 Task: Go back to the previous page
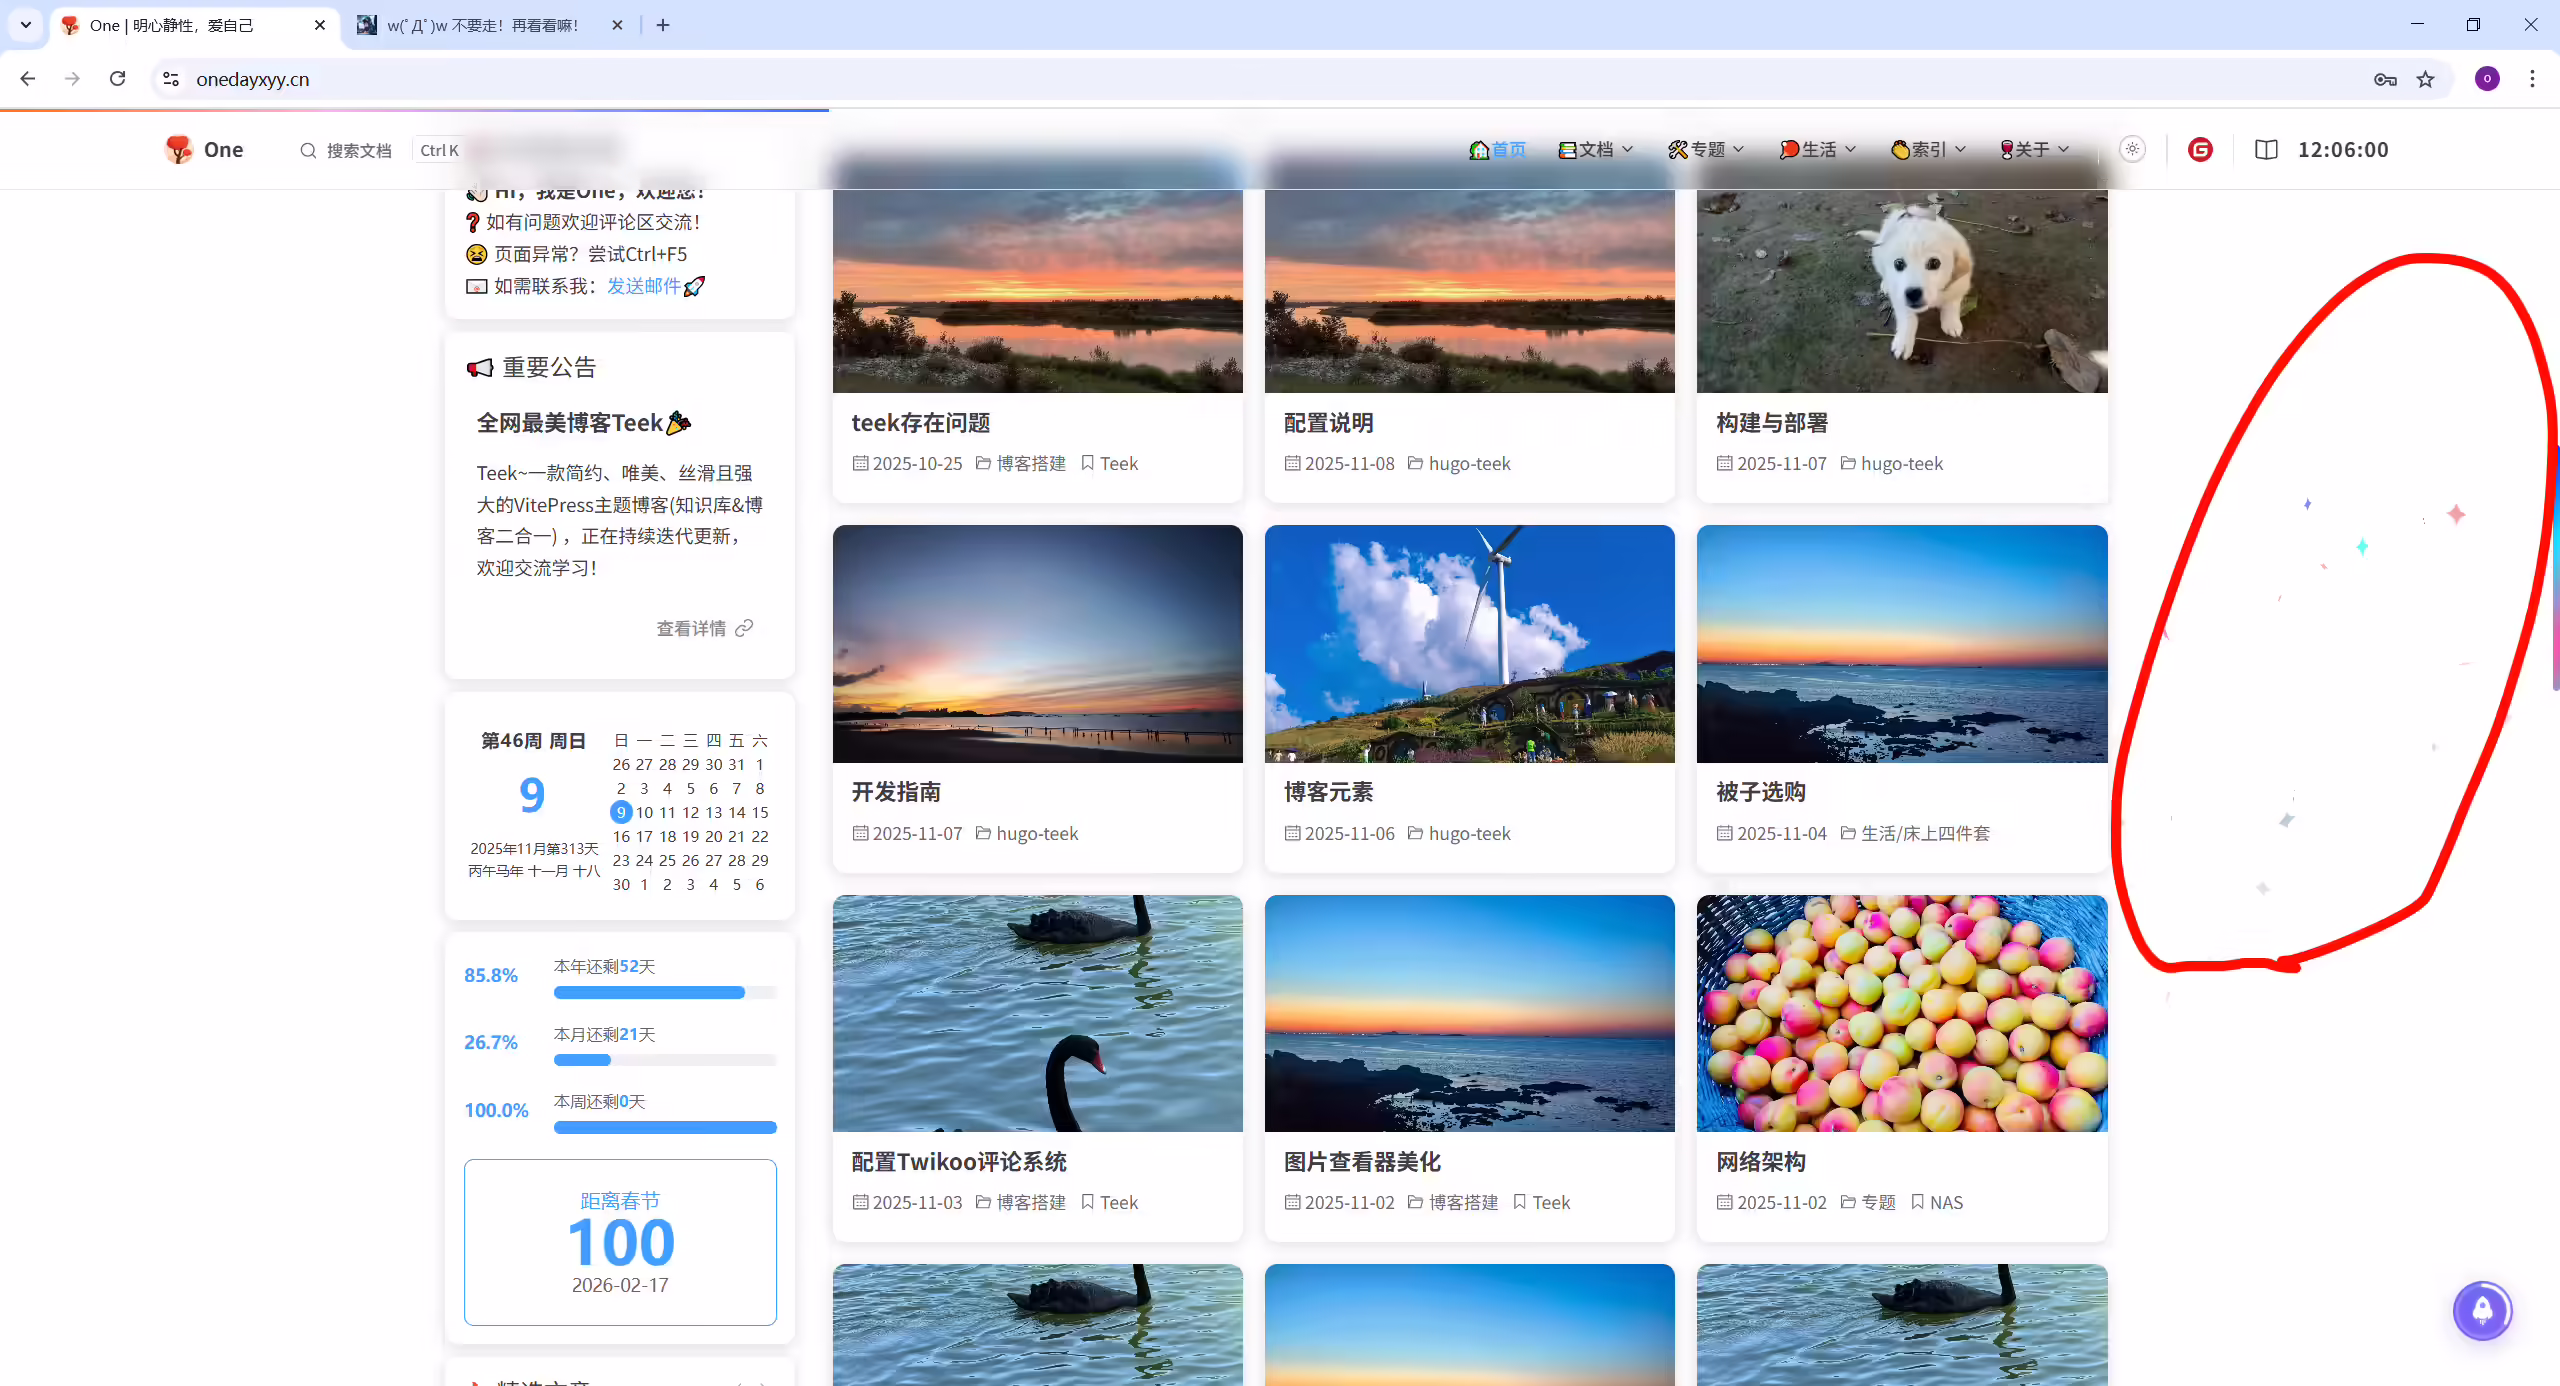point(28,79)
